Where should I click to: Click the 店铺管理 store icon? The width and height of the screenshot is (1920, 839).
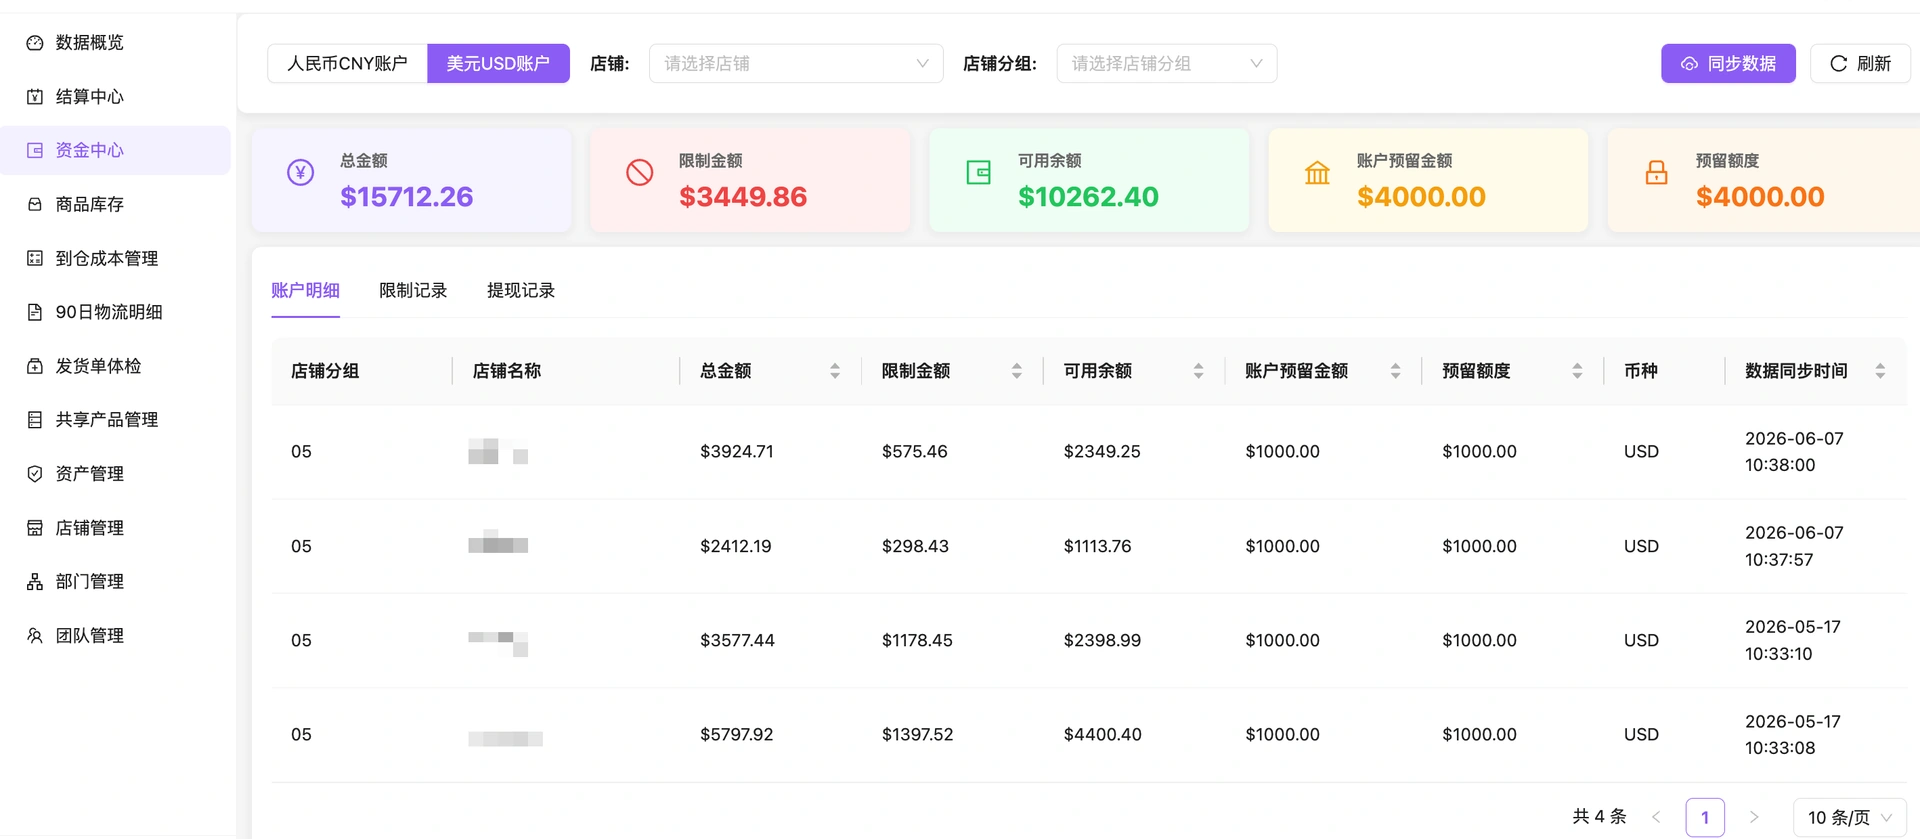point(35,528)
